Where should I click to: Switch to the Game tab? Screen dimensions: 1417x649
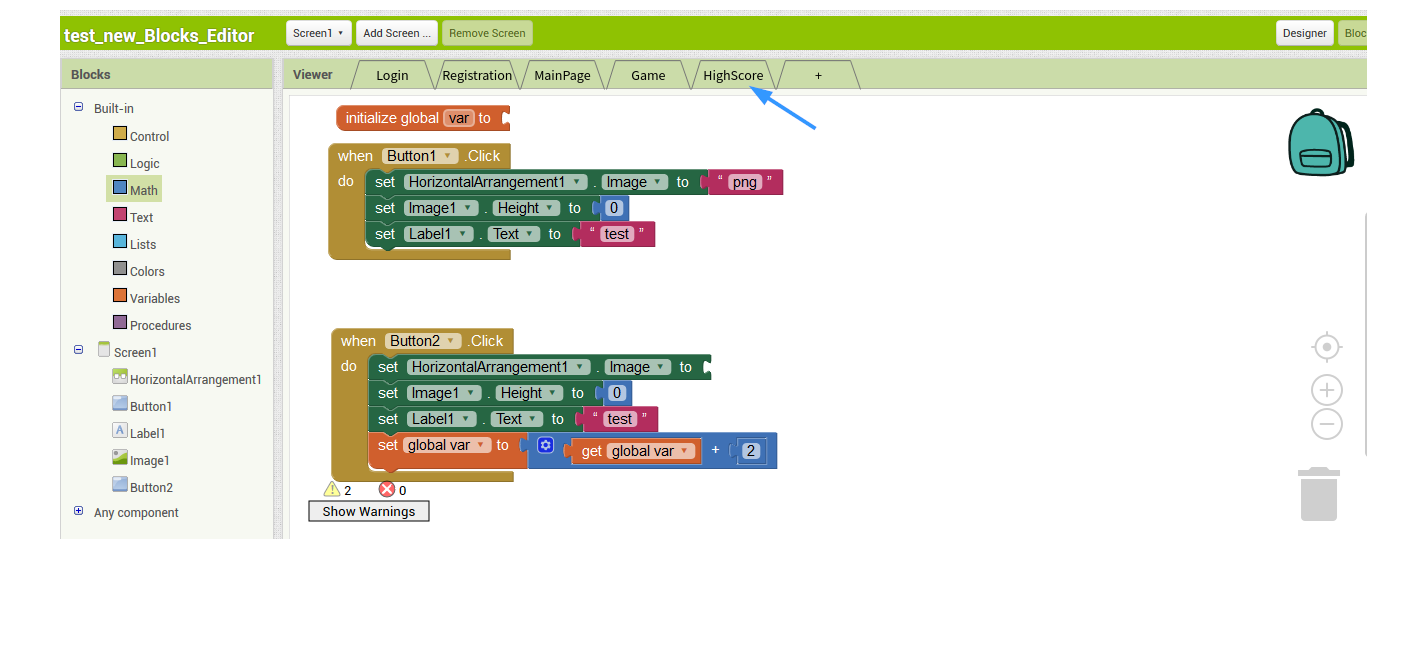click(x=648, y=75)
